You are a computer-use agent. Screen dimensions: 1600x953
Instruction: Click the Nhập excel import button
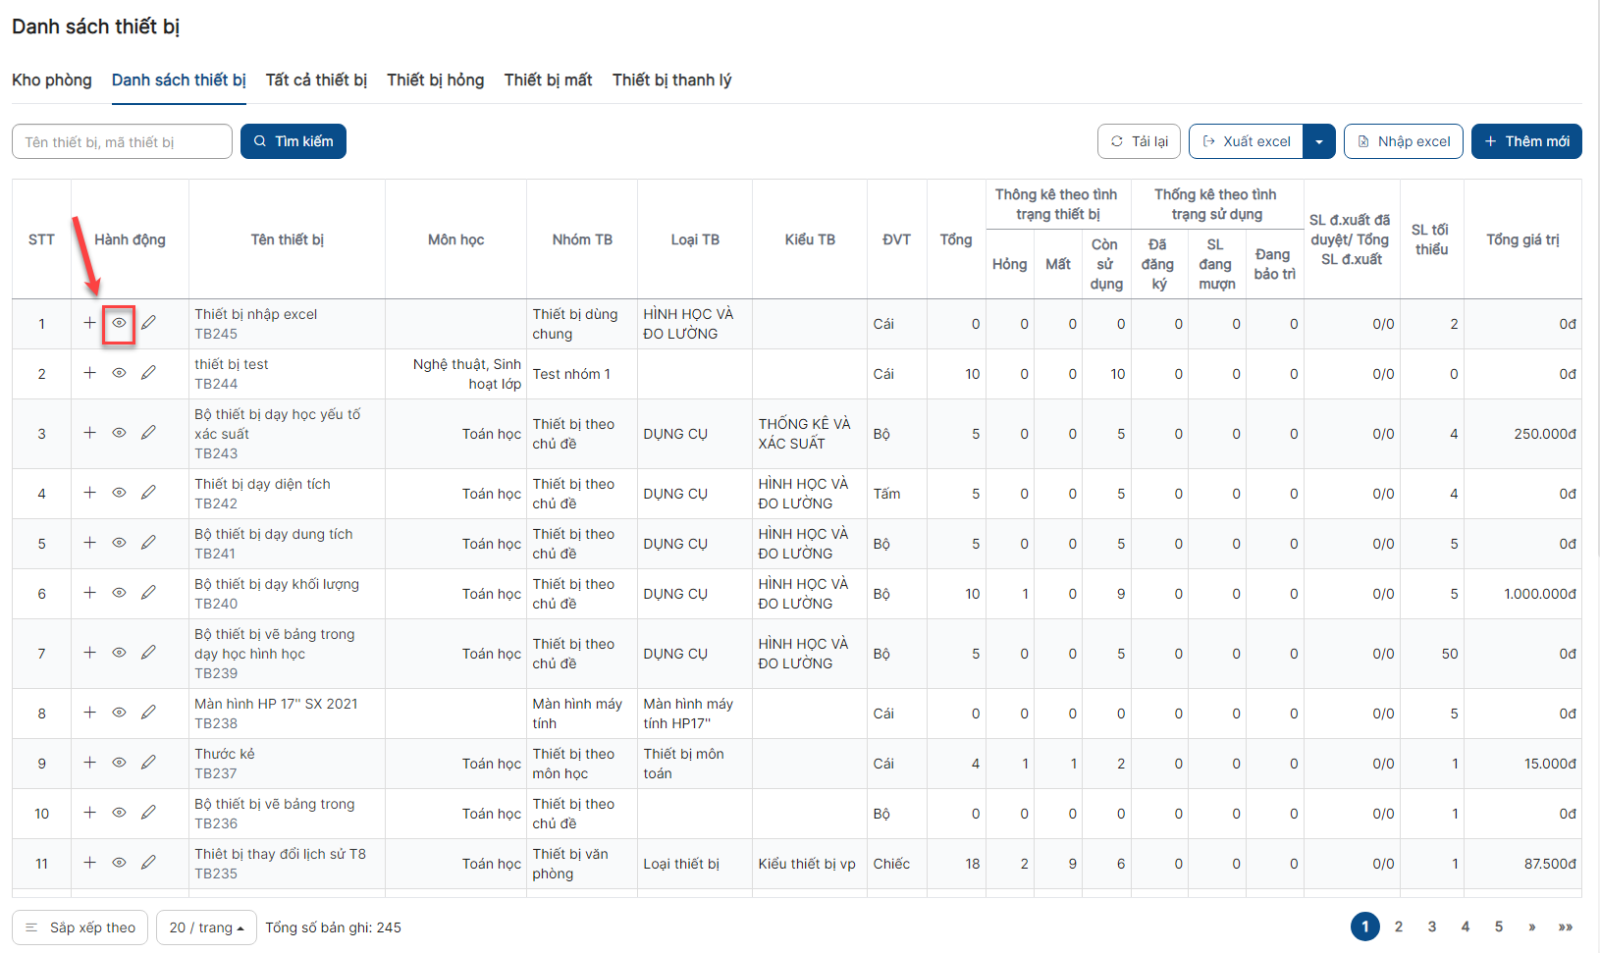coord(1404,142)
